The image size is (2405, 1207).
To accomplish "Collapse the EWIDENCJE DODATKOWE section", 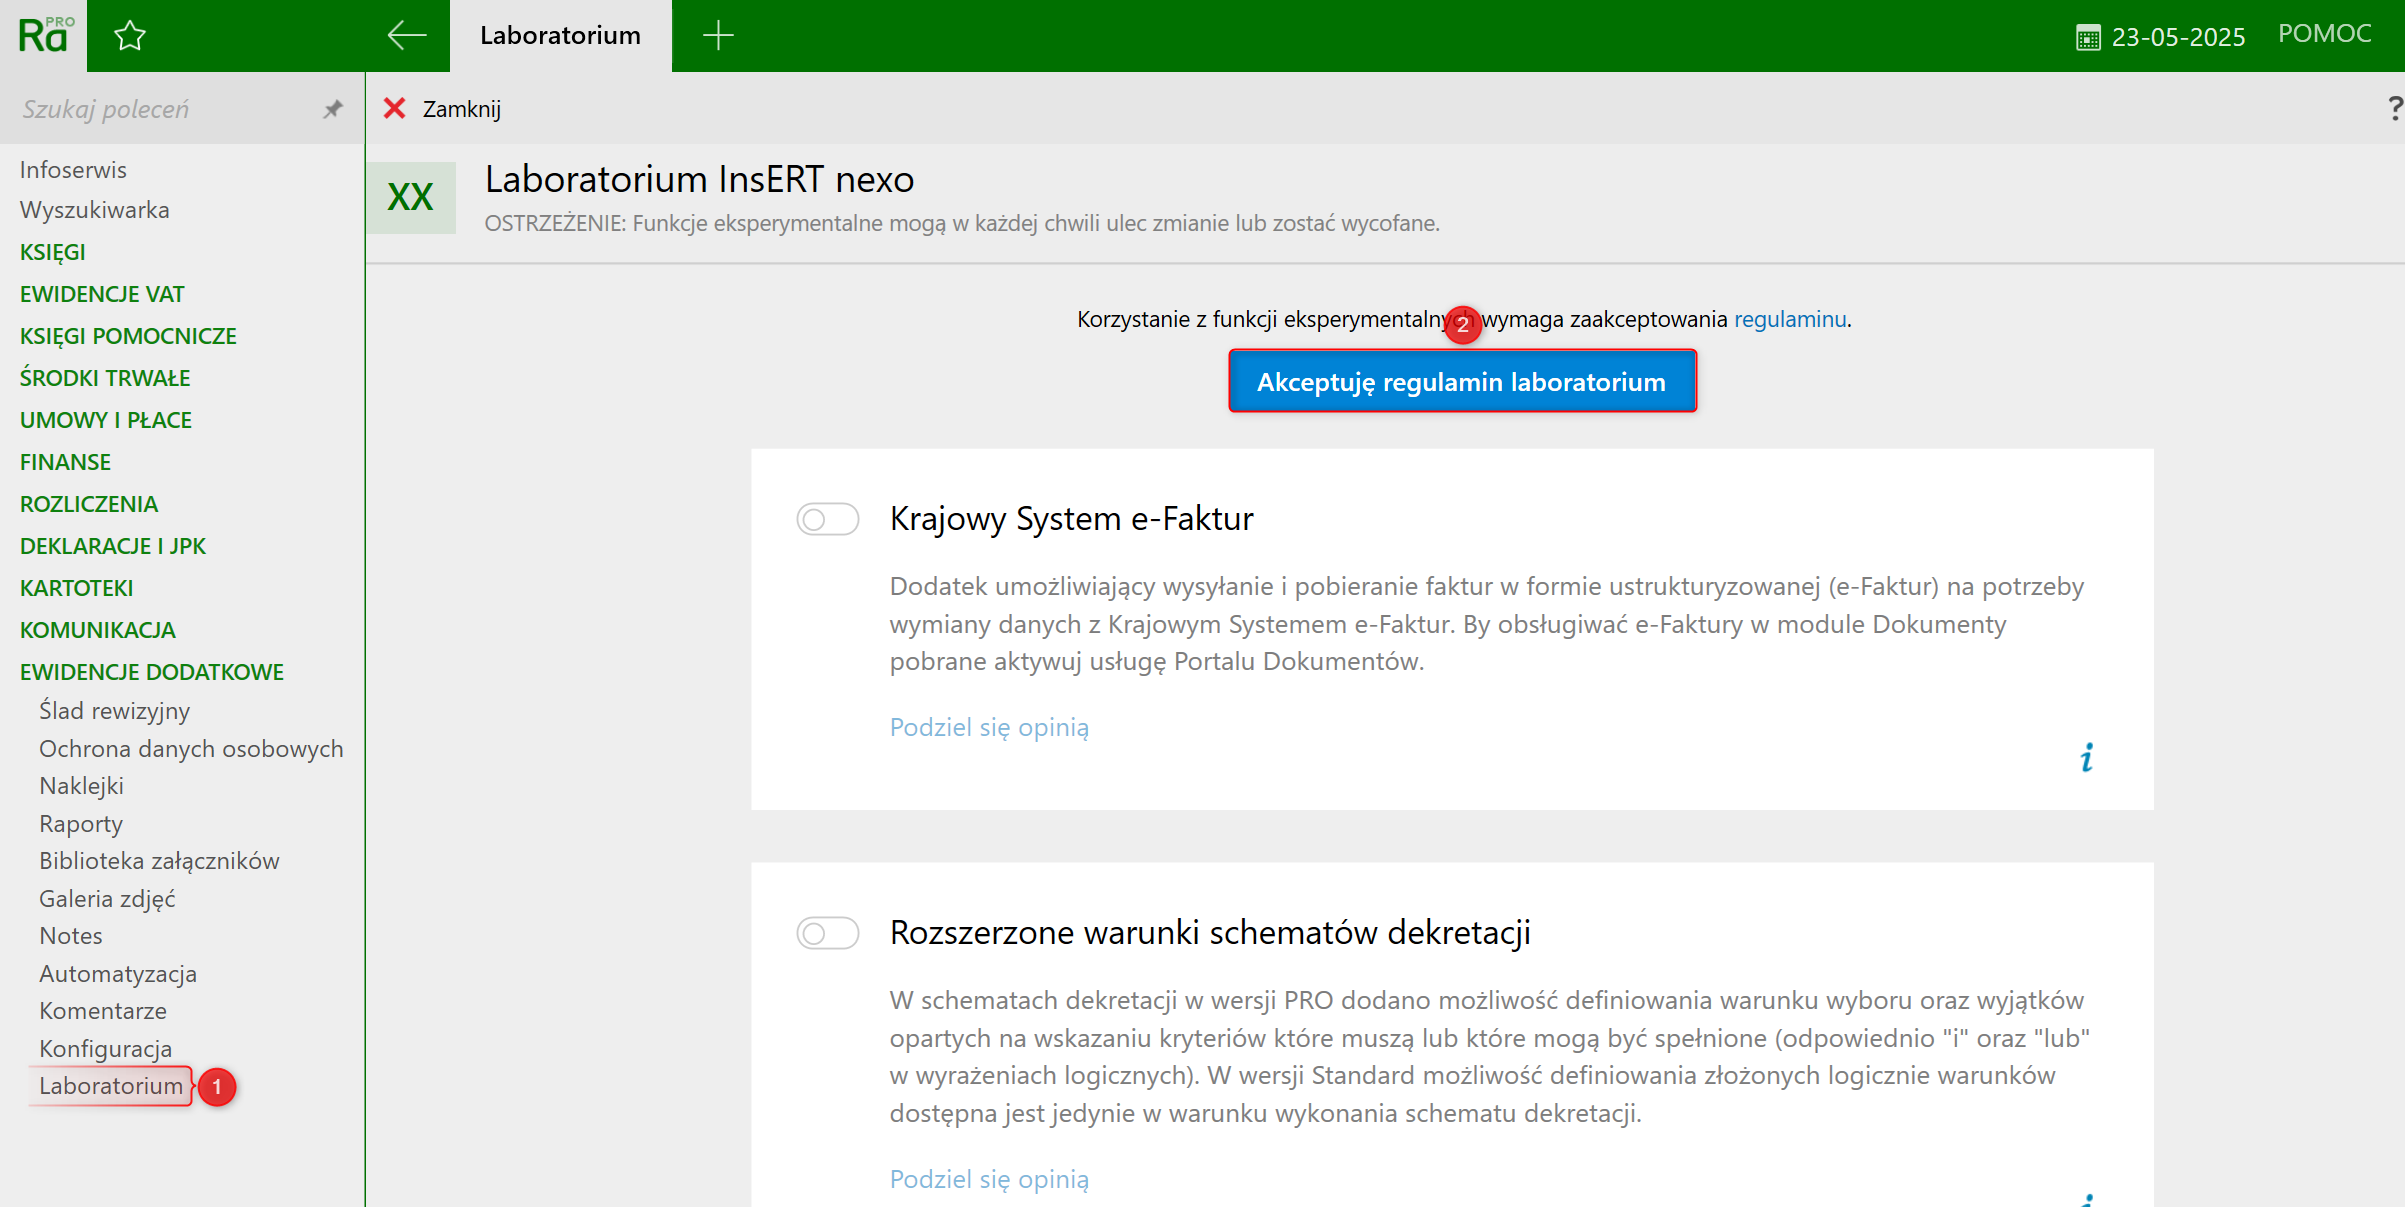I will tap(151, 672).
